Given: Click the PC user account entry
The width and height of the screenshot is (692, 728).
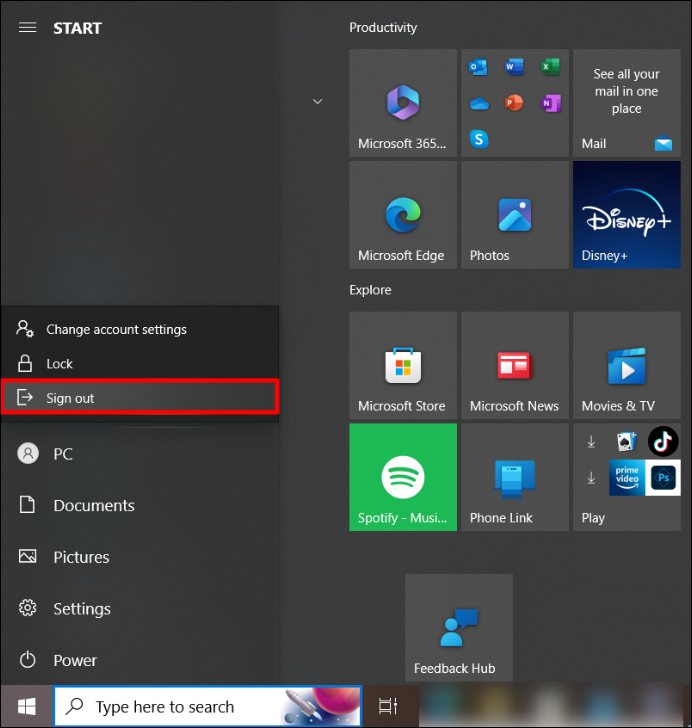Looking at the screenshot, I should point(139,454).
